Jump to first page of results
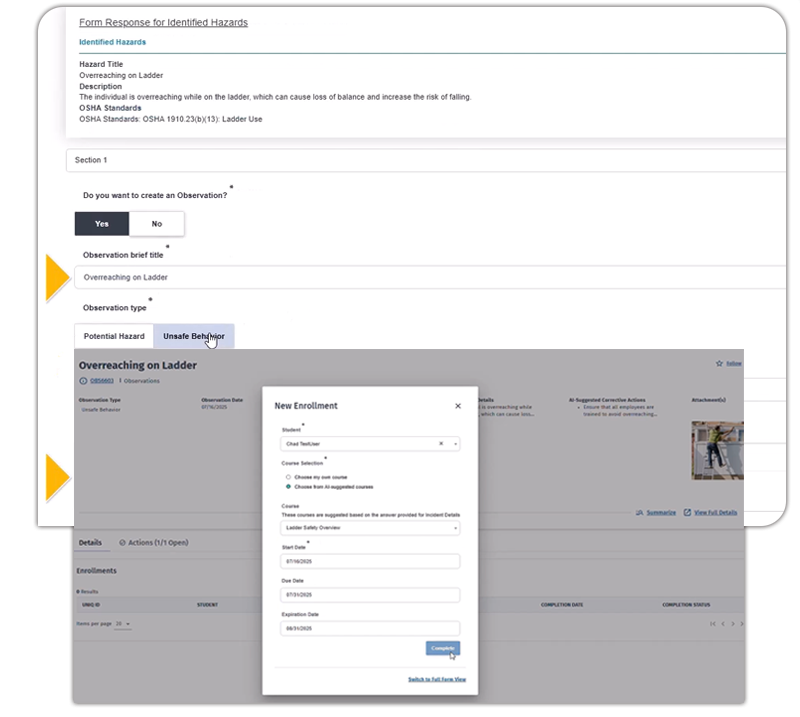 click(x=712, y=624)
